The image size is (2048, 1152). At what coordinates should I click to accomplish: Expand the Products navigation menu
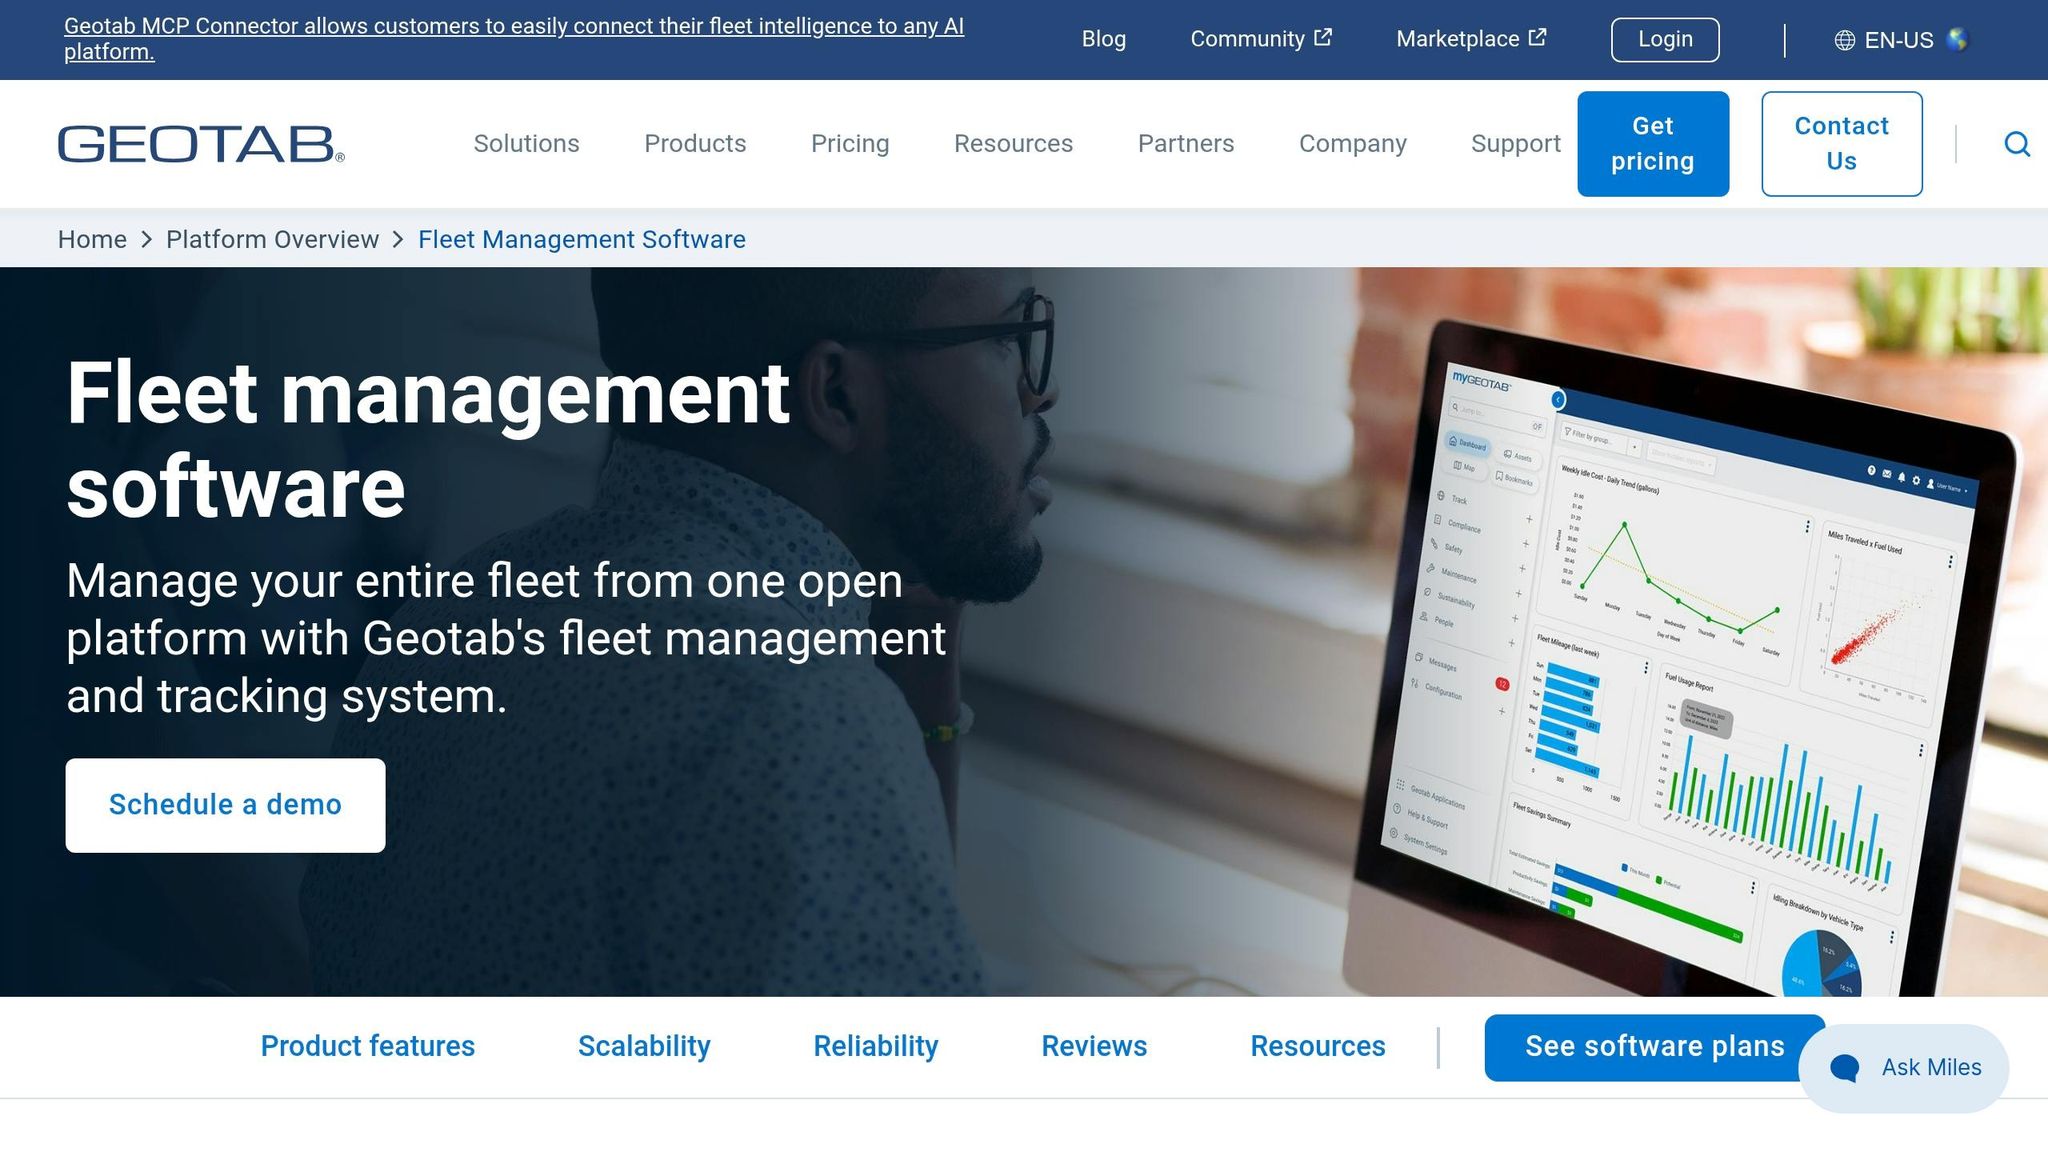point(695,144)
